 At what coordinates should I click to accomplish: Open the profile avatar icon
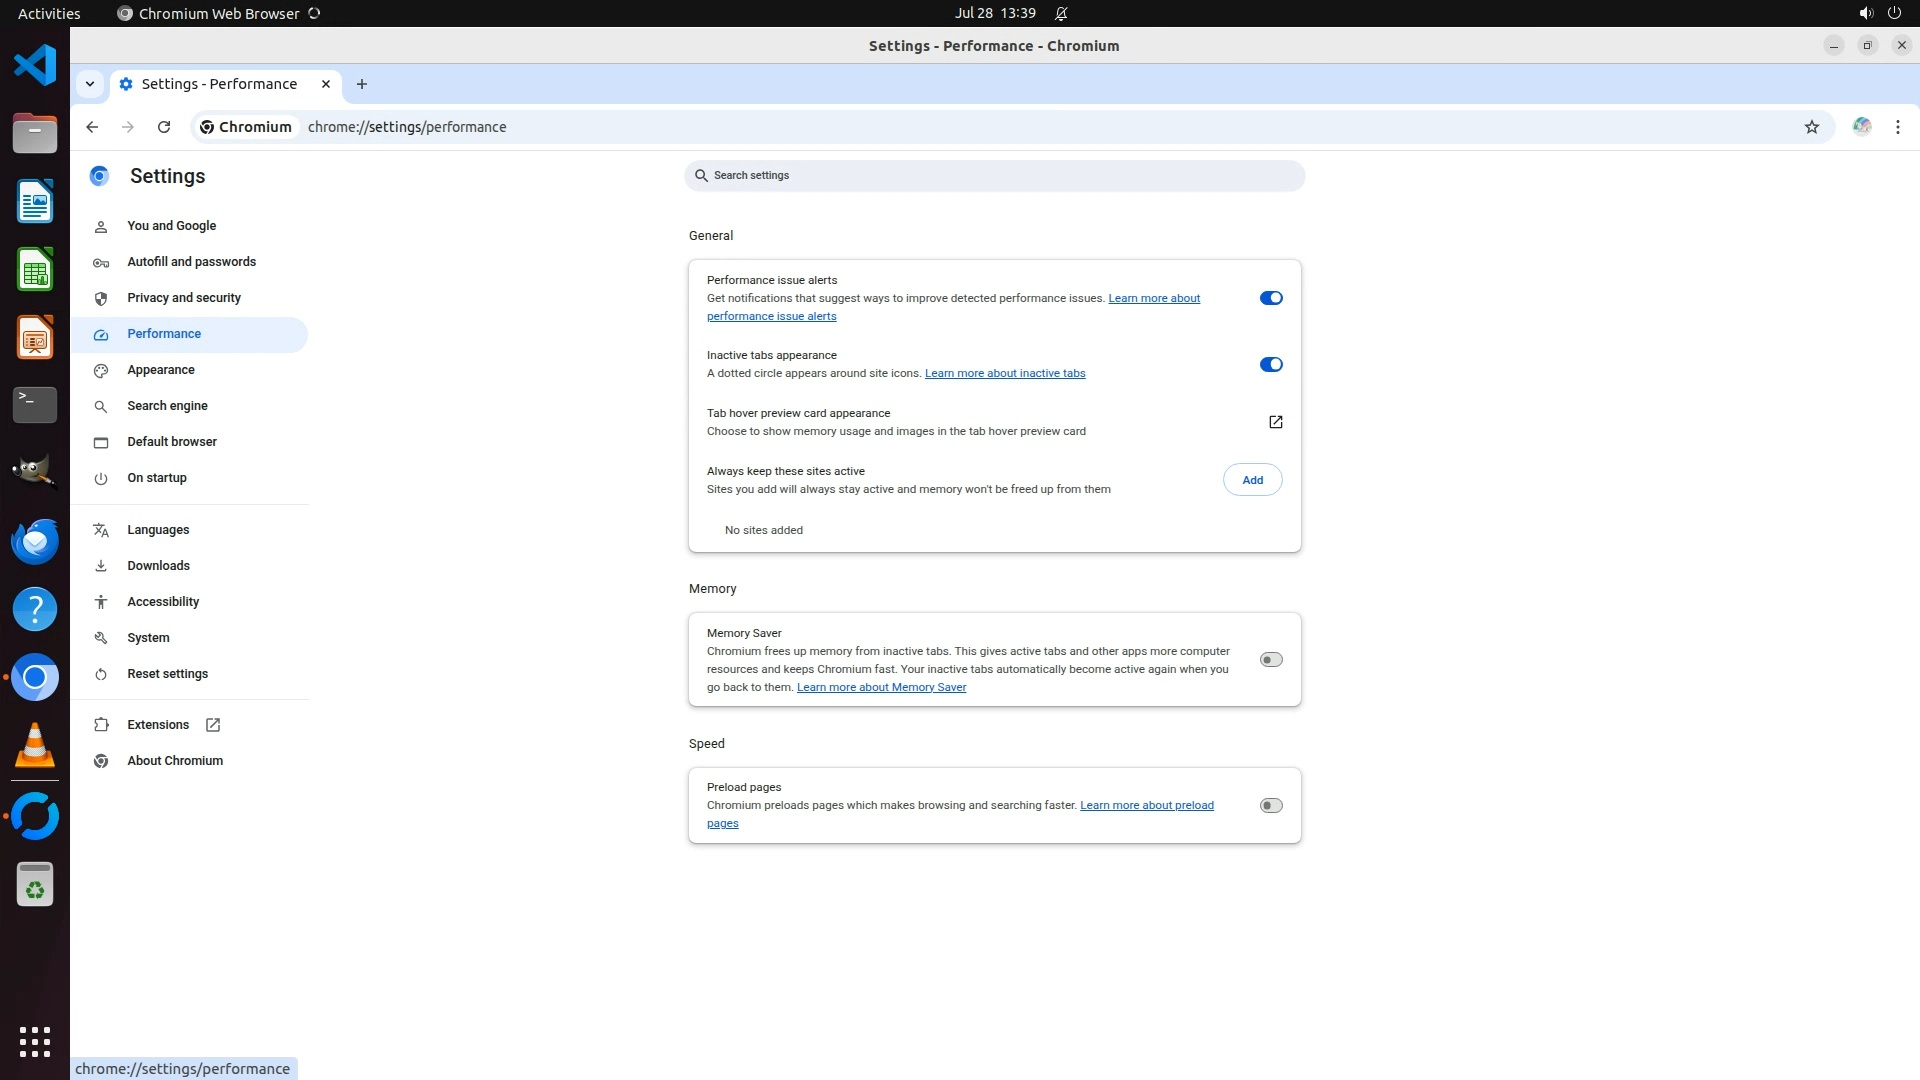point(1861,127)
